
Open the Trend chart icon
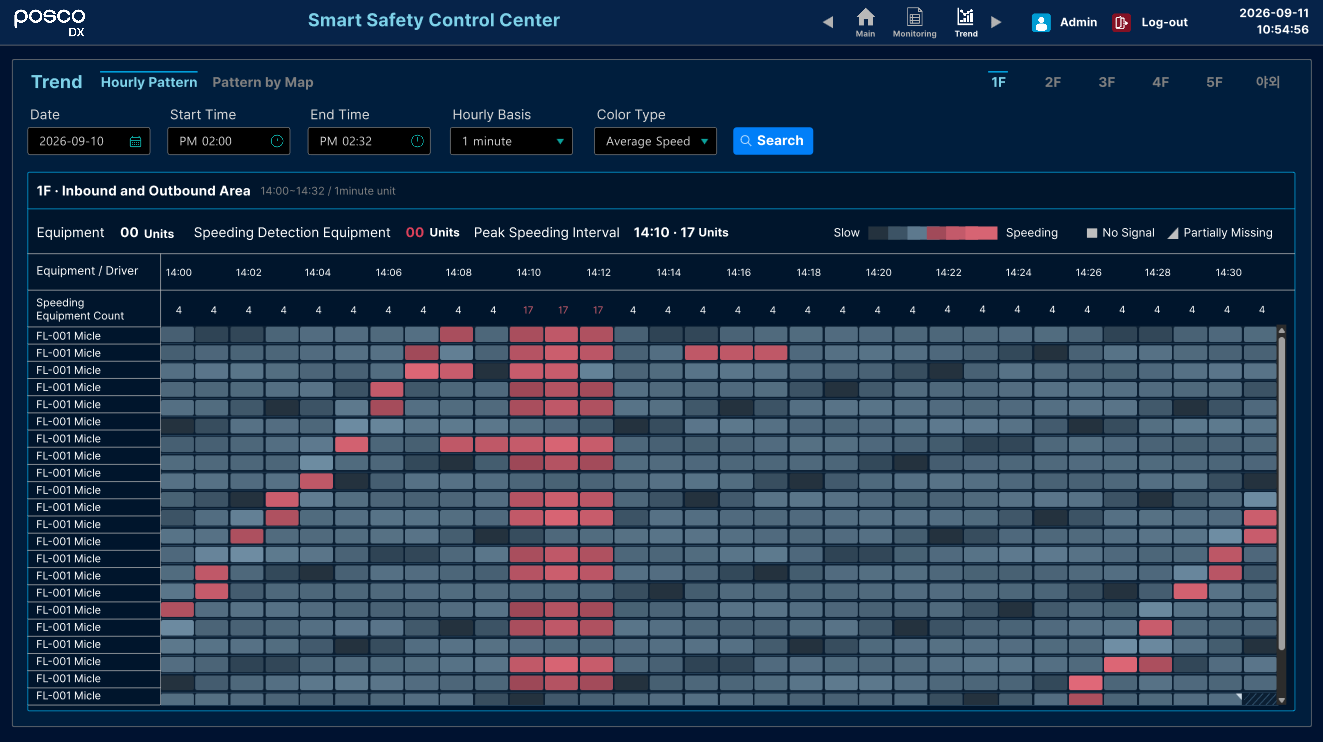point(965,17)
